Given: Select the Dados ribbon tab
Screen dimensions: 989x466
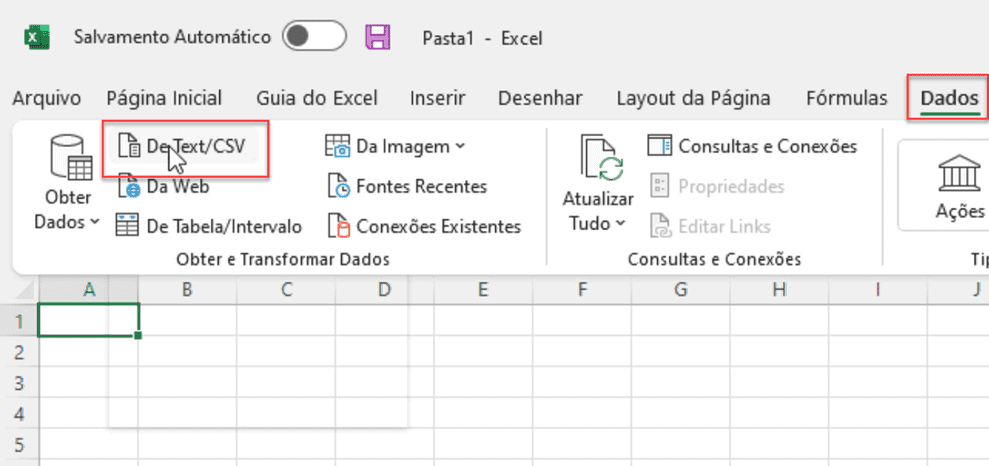Looking at the screenshot, I should click(950, 98).
